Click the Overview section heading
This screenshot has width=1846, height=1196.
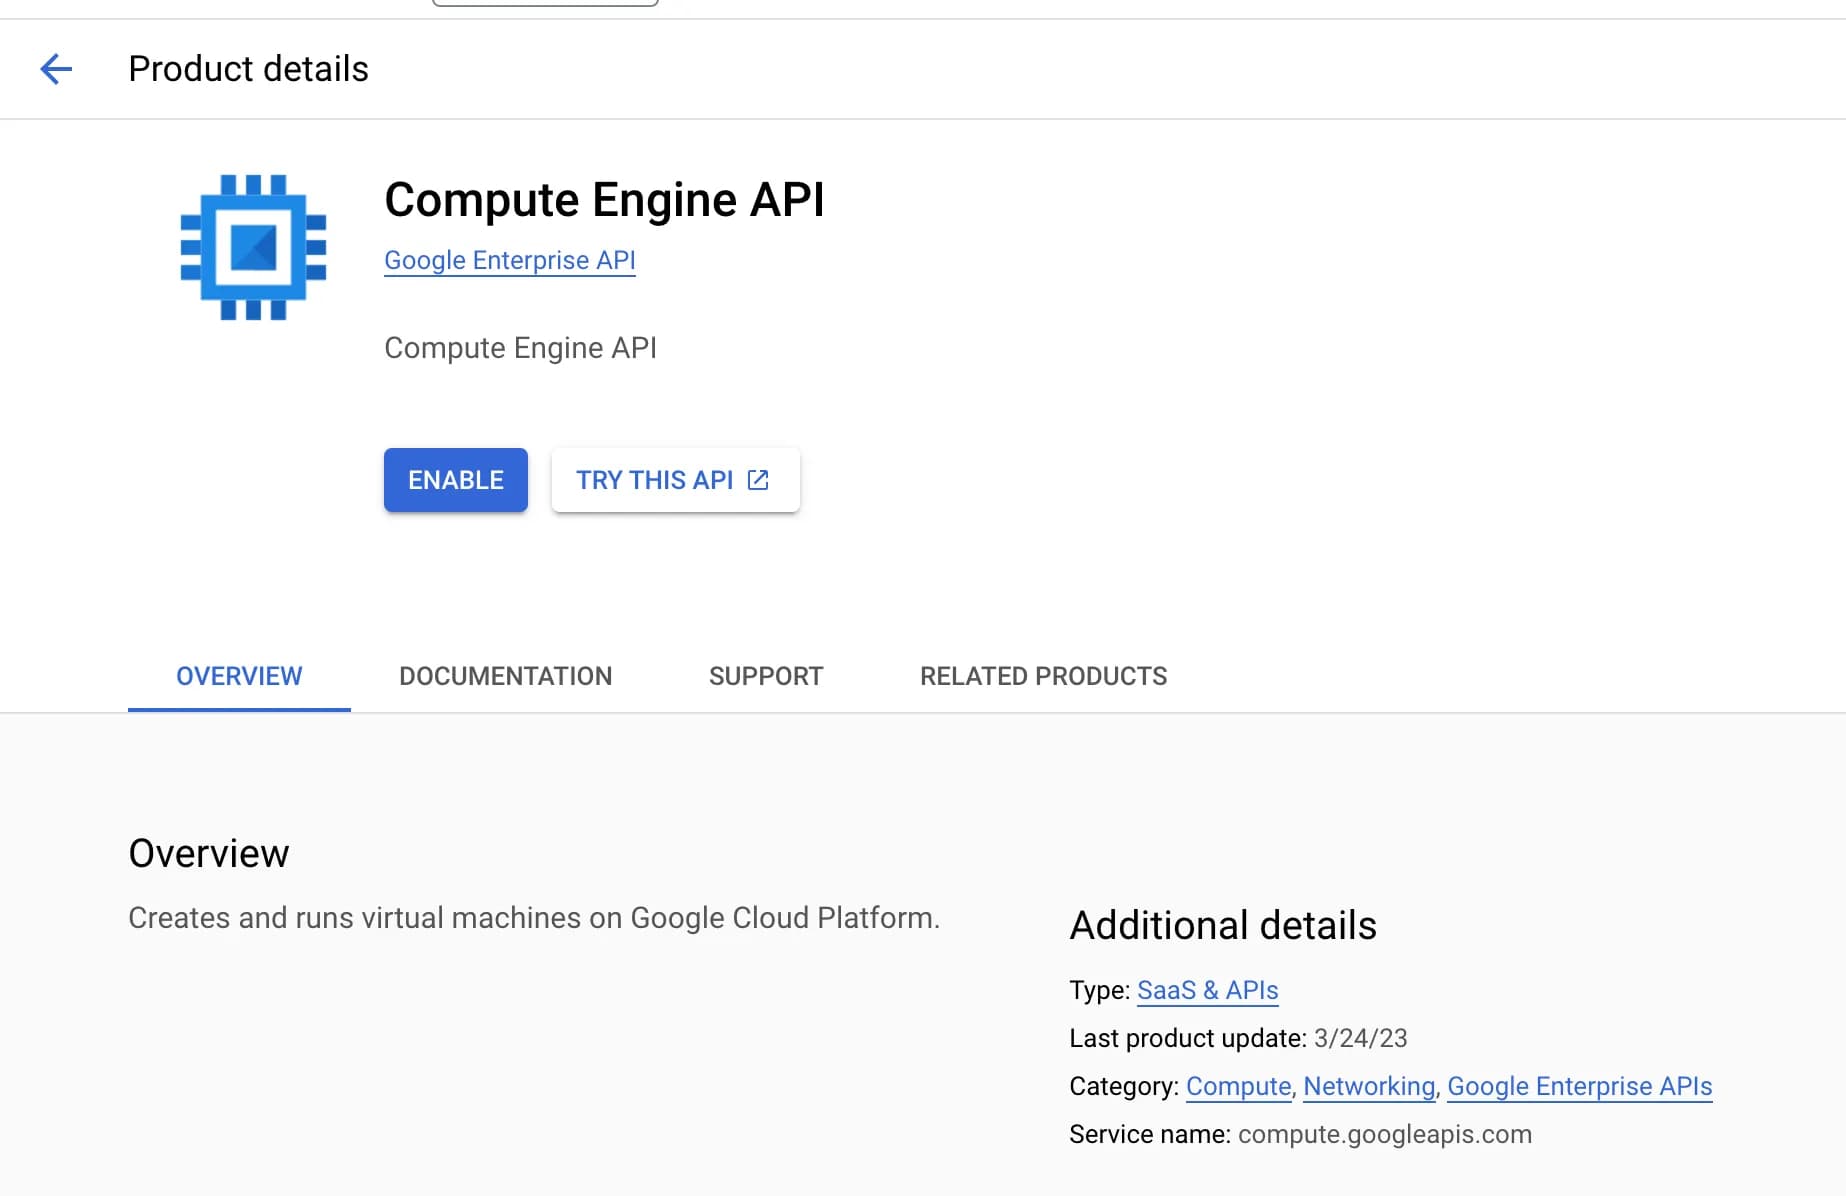tap(209, 853)
